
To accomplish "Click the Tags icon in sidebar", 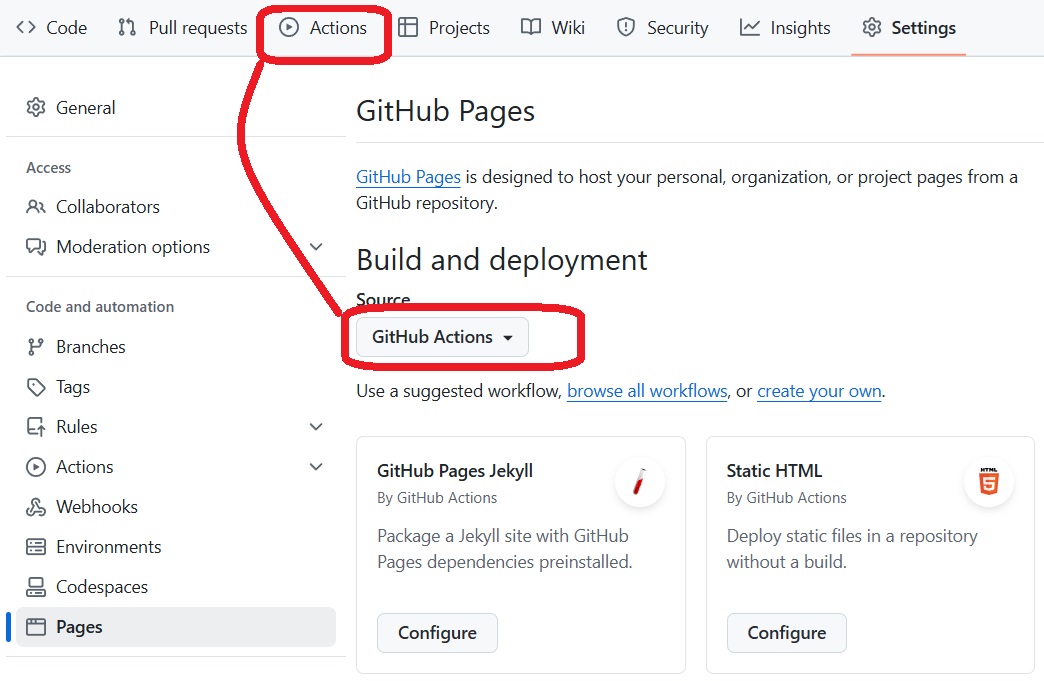I will [x=36, y=387].
